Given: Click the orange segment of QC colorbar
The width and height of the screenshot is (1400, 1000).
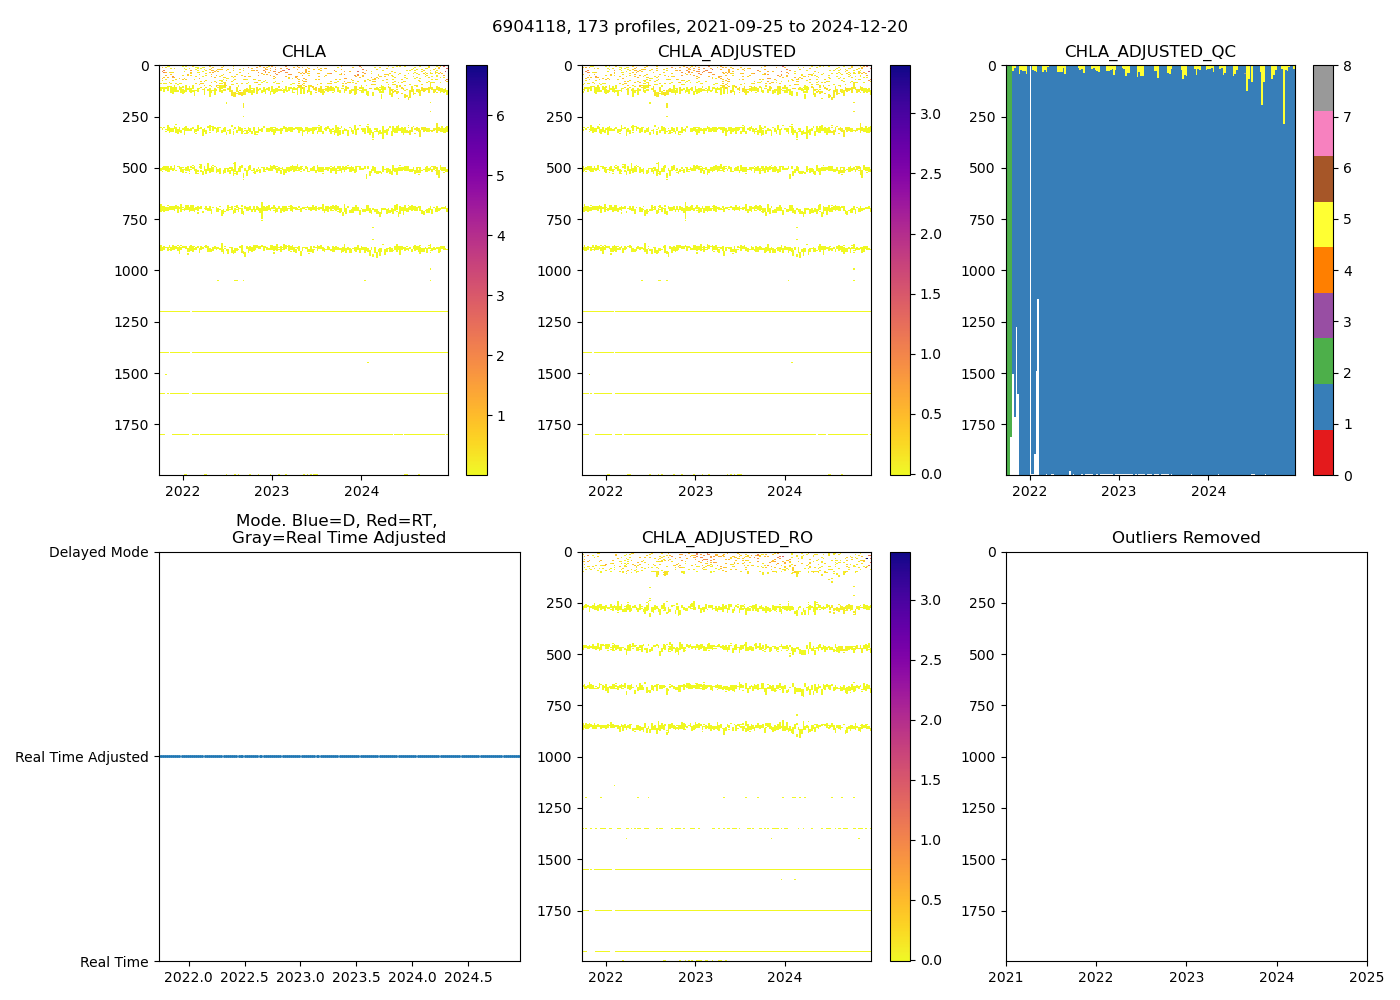Looking at the screenshot, I should click(x=1323, y=270).
